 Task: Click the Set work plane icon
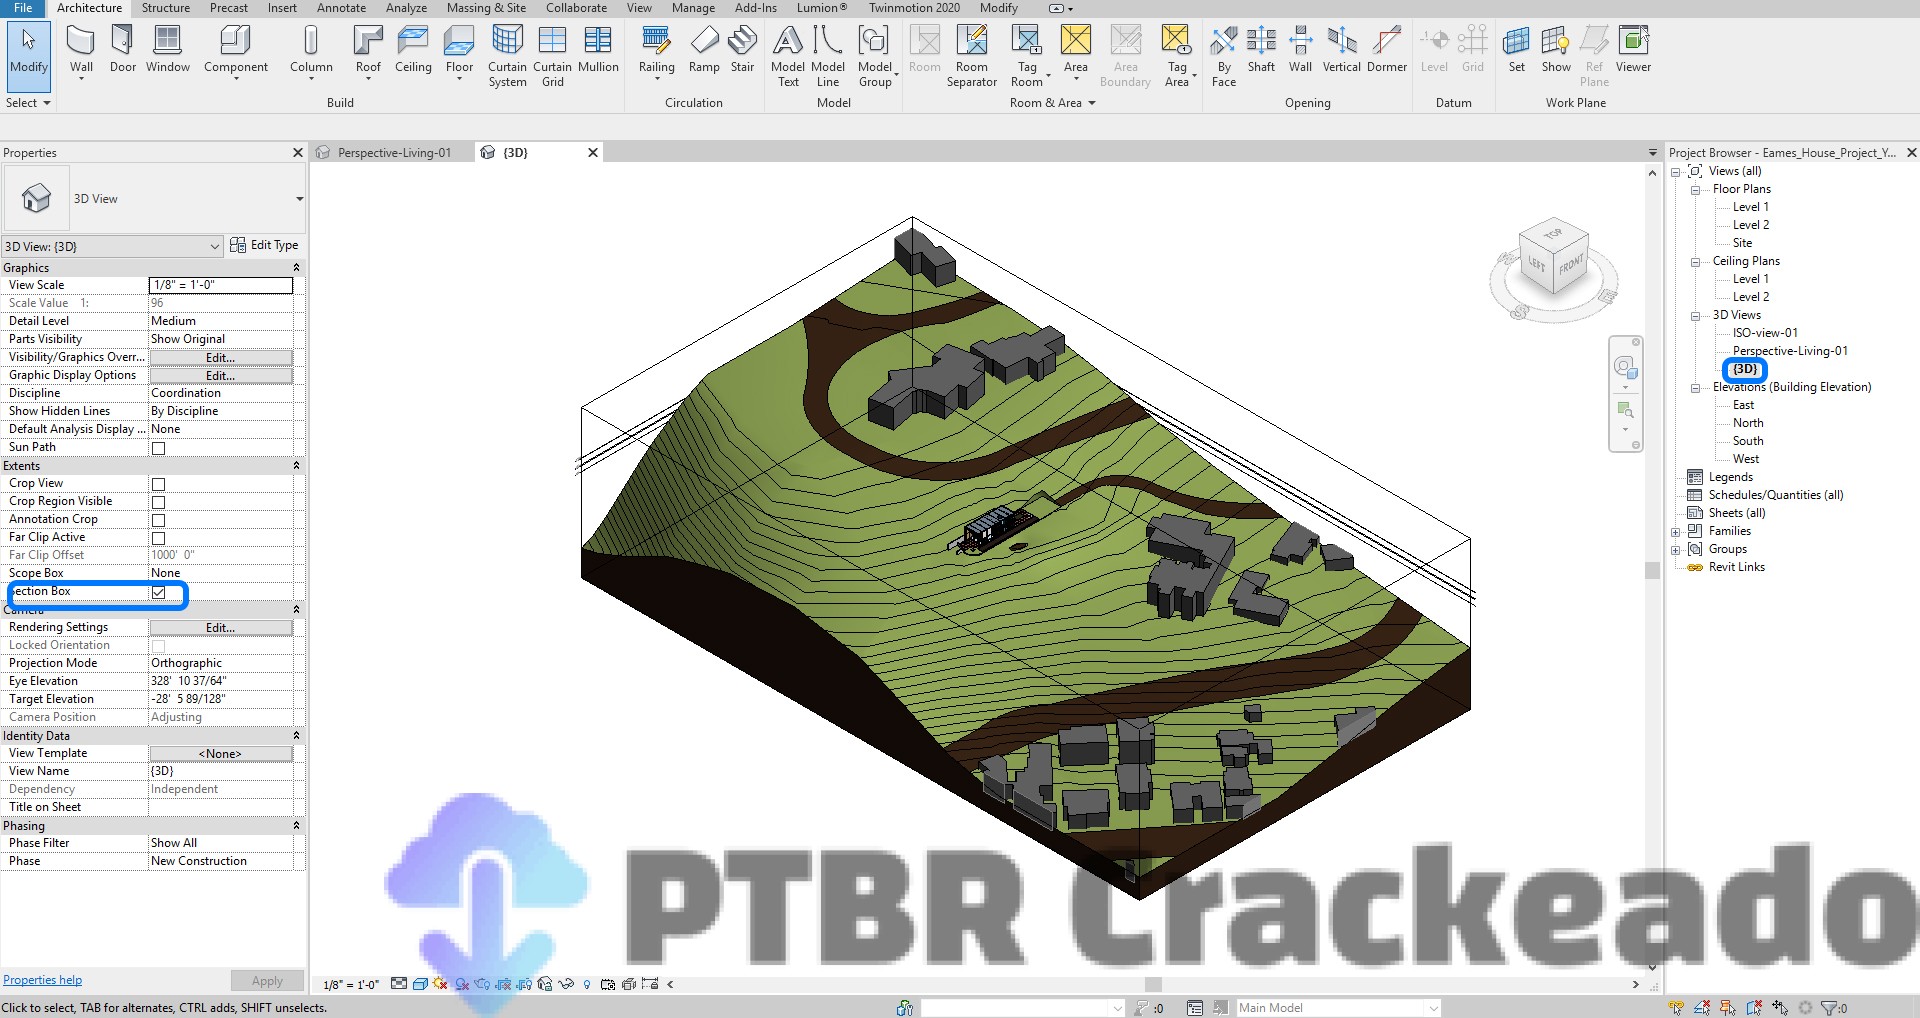[x=1516, y=40]
